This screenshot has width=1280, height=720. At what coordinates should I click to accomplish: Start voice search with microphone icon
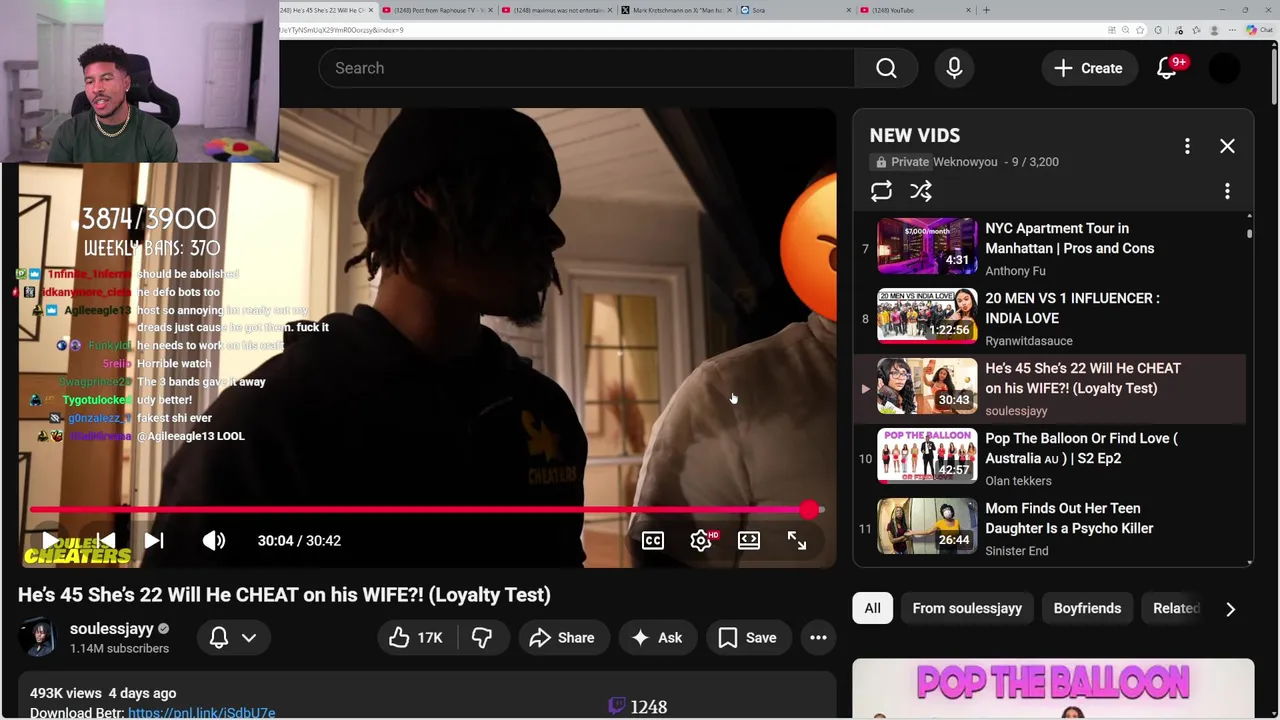click(954, 68)
